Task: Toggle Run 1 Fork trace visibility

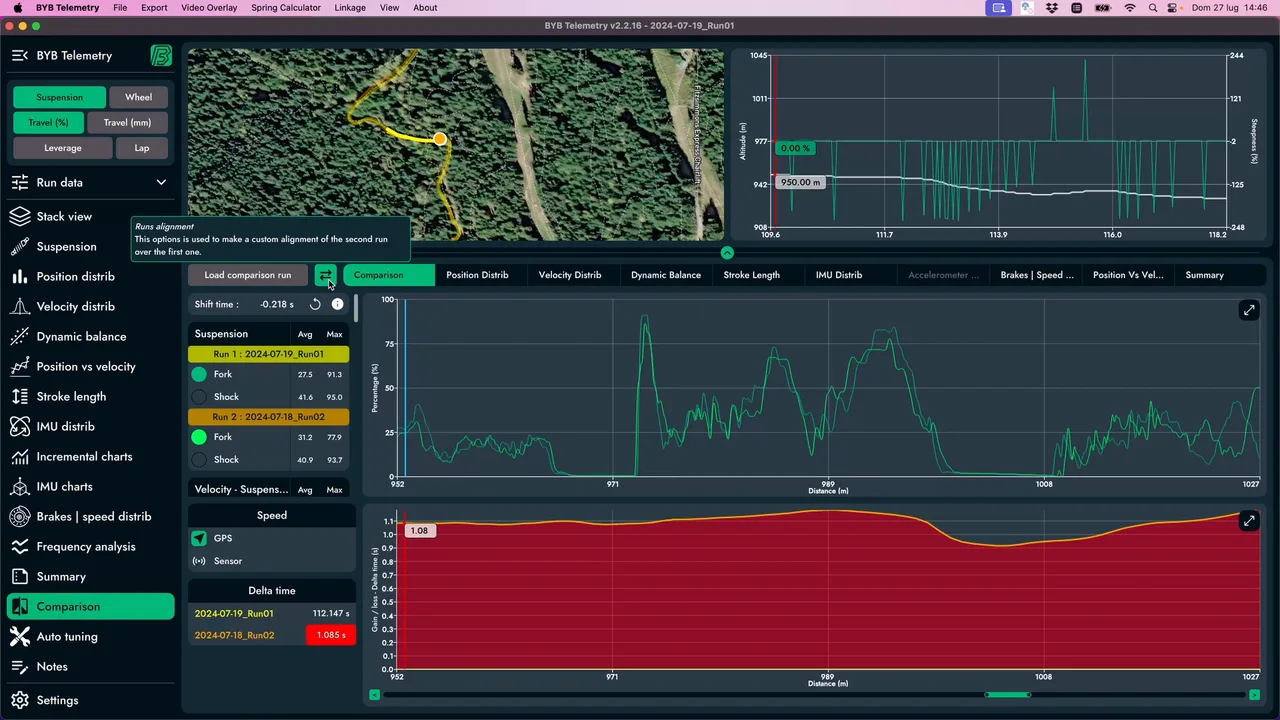Action: 199,374
